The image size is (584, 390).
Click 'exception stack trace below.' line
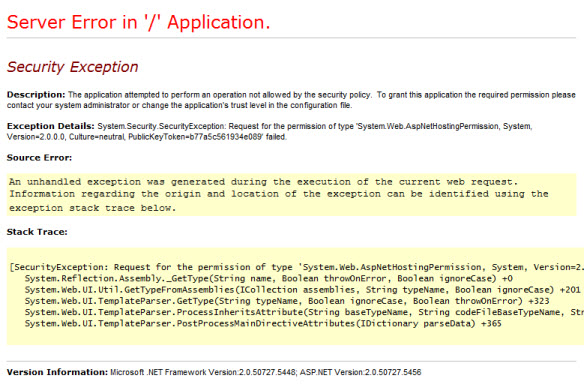pos(92,208)
